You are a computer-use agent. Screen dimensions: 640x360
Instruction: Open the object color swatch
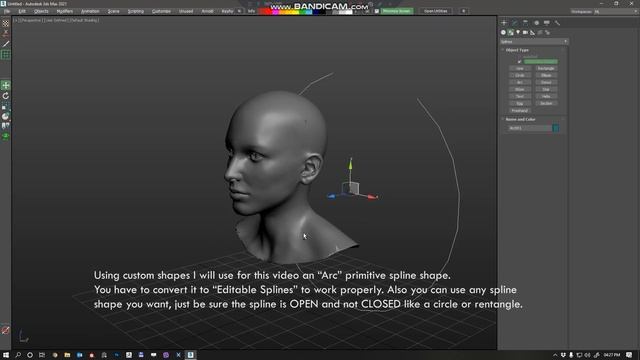click(556, 128)
